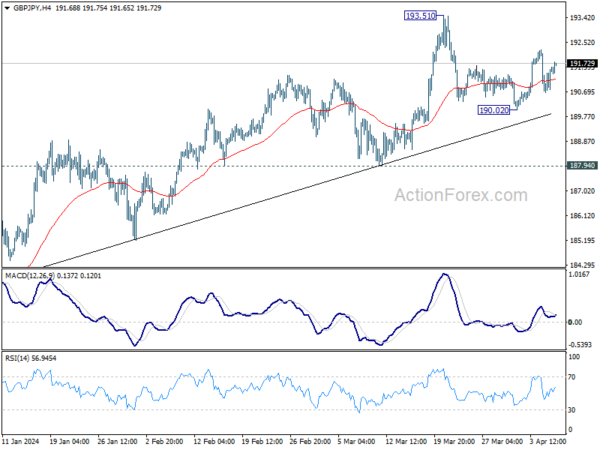
Task: Click the 26 Jan 12:00 date label
Action: [x=117, y=442]
